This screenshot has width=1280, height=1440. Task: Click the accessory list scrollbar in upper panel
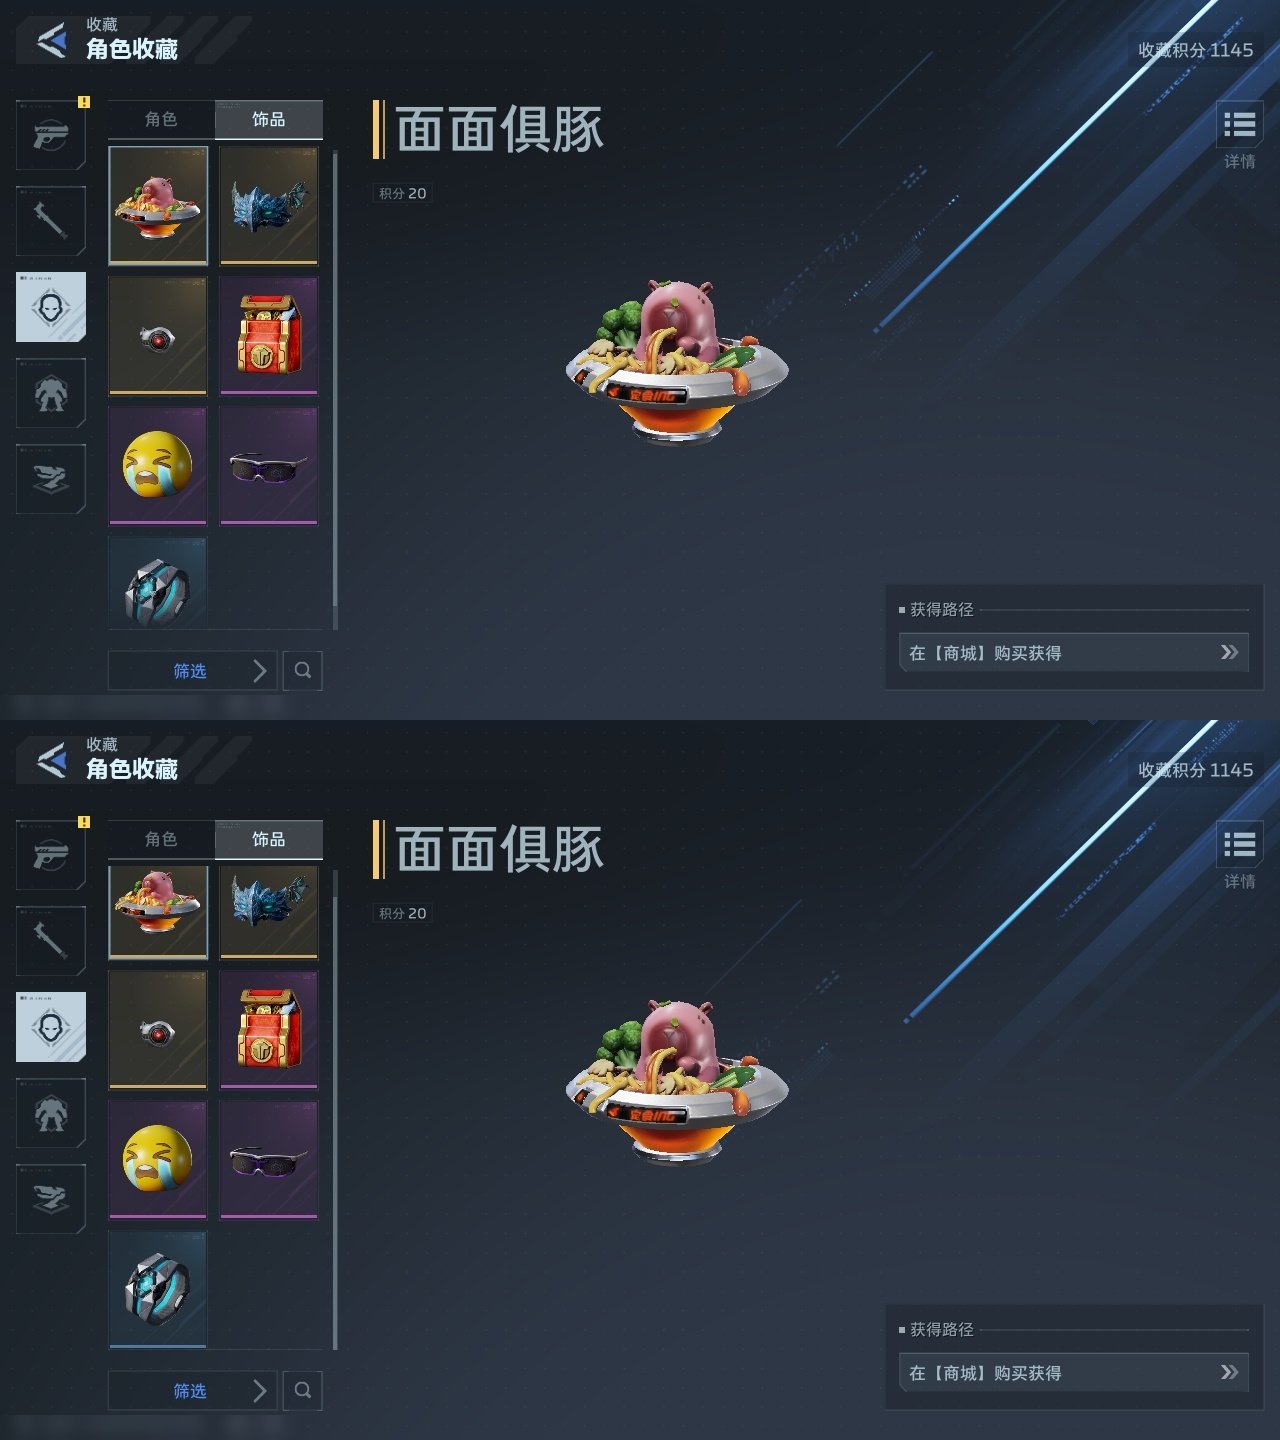(335, 378)
